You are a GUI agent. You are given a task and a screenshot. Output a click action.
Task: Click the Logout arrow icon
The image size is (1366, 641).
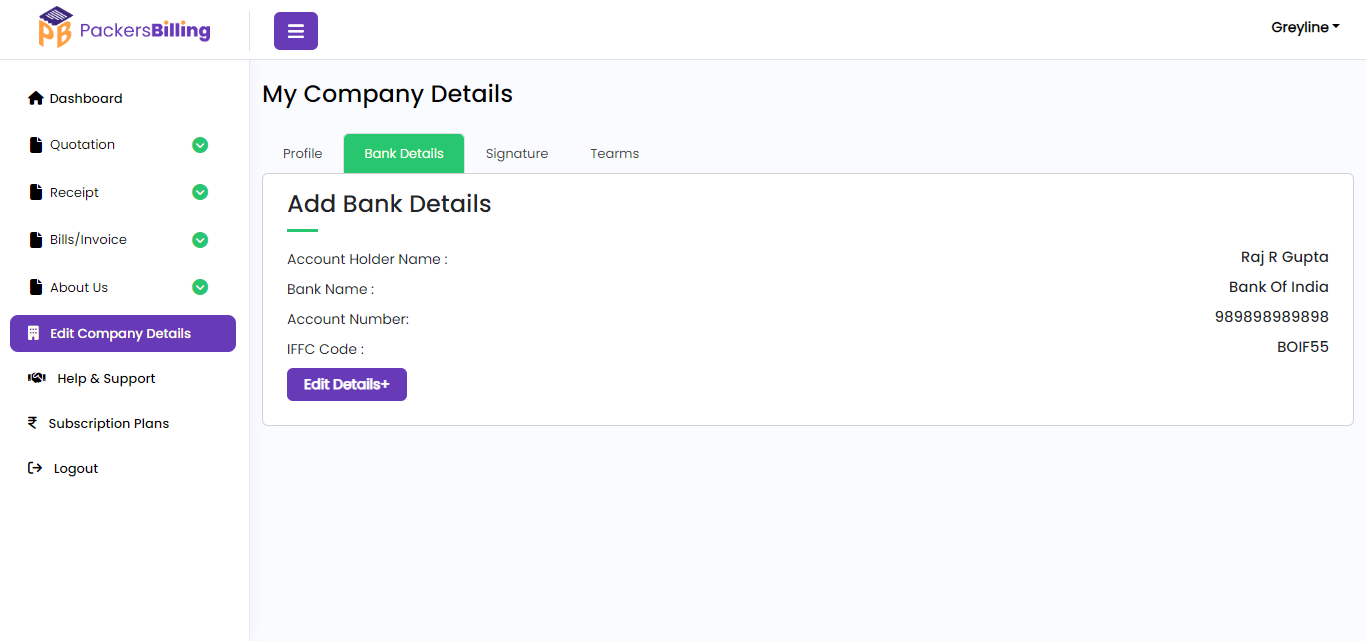[35, 468]
